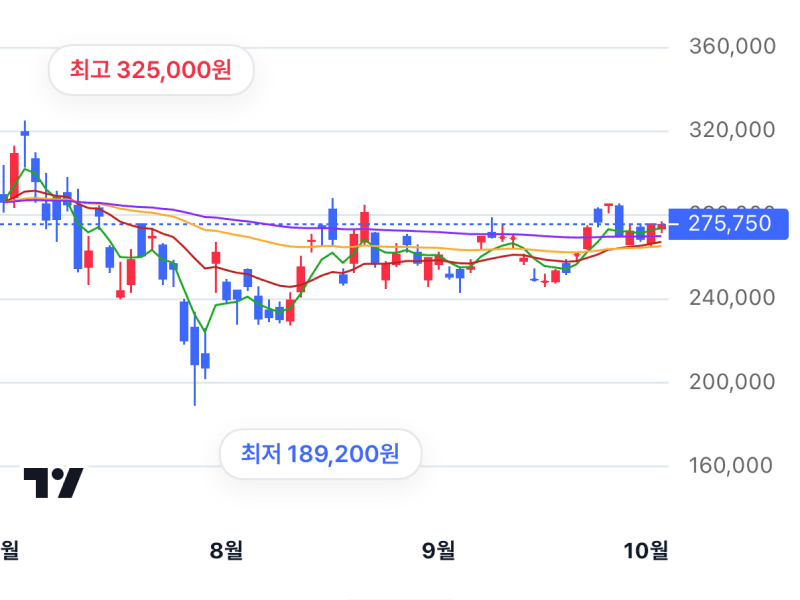Click the 360,000 price axis label
Viewport: 800px width, 600px height.
click(x=732, y=46)
